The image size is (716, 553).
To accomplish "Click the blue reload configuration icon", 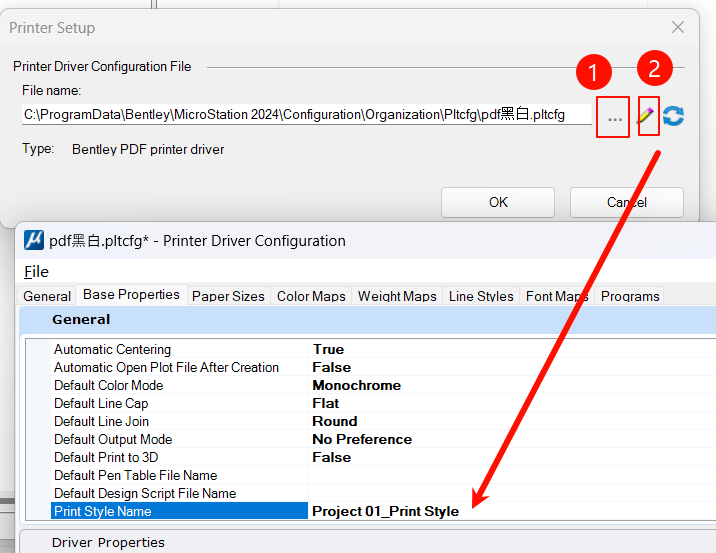I will click(674, 116).
